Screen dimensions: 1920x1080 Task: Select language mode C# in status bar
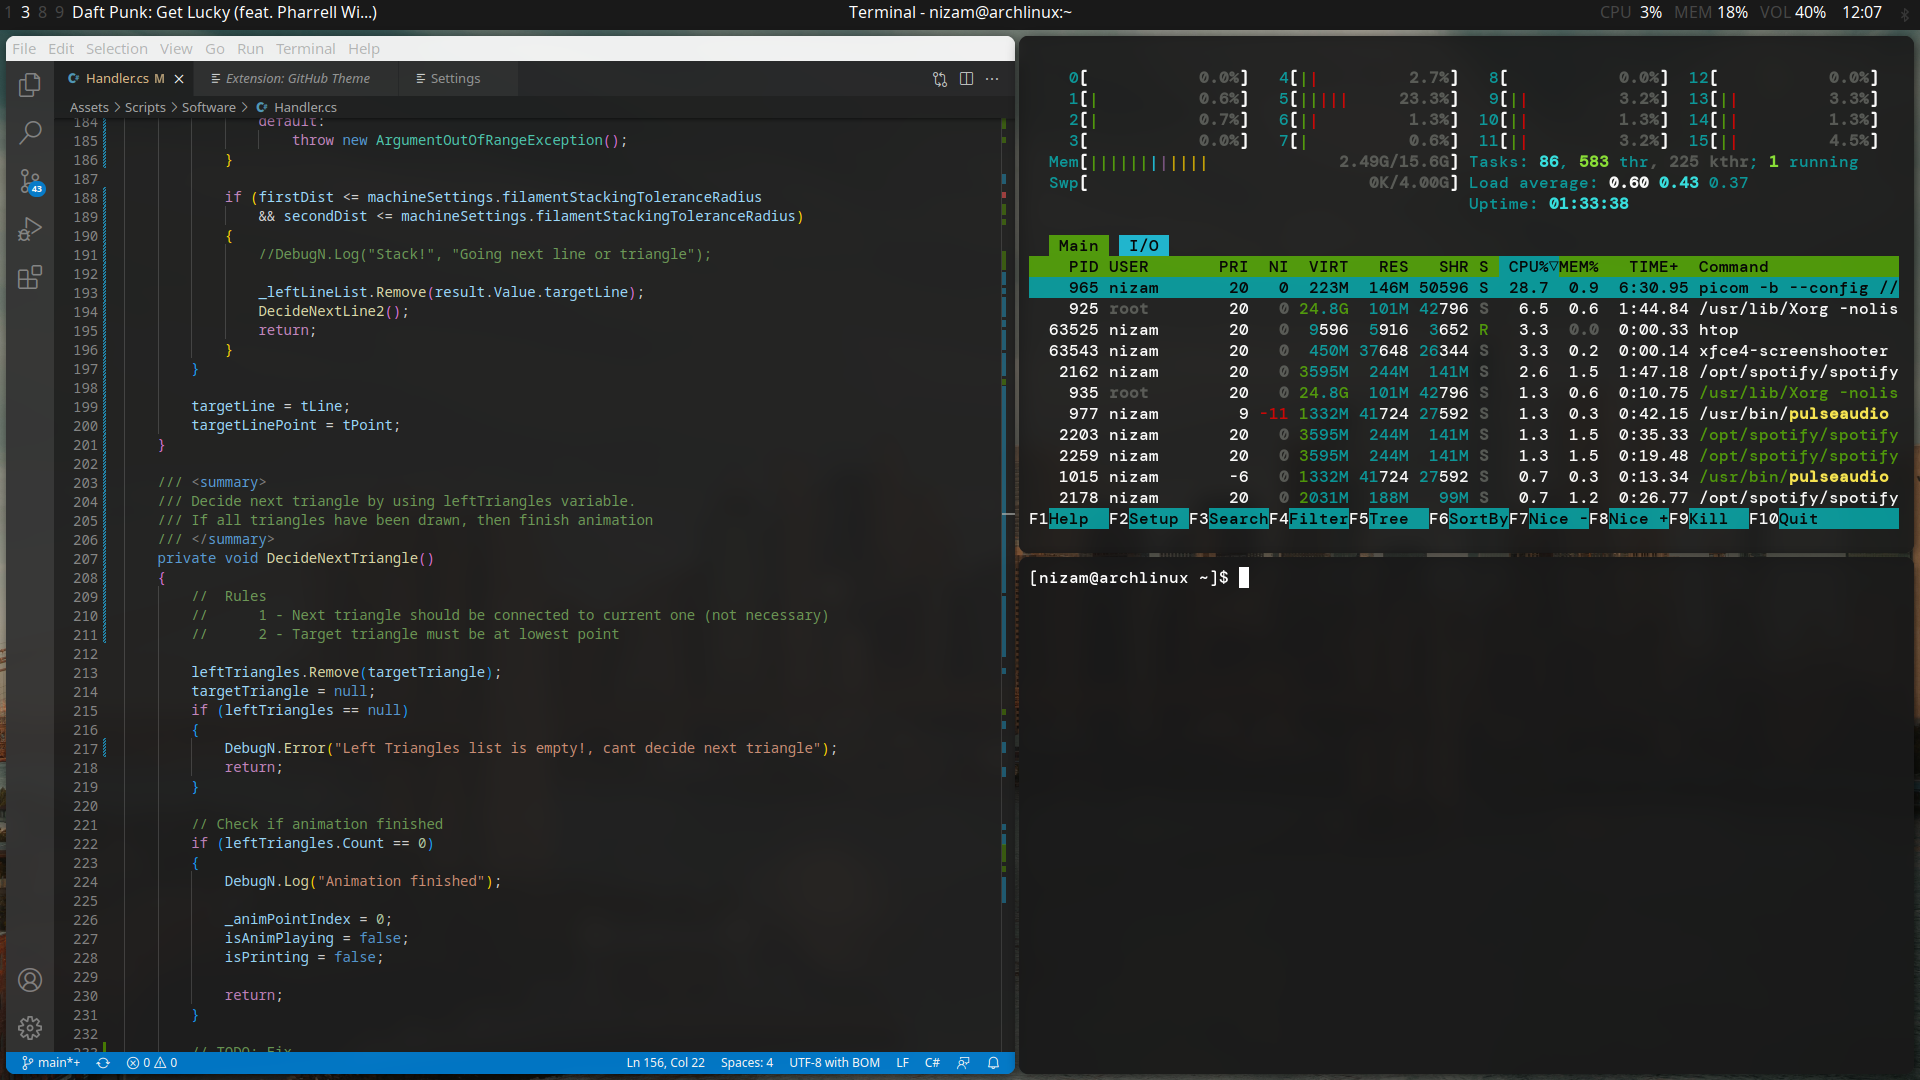932,1063
